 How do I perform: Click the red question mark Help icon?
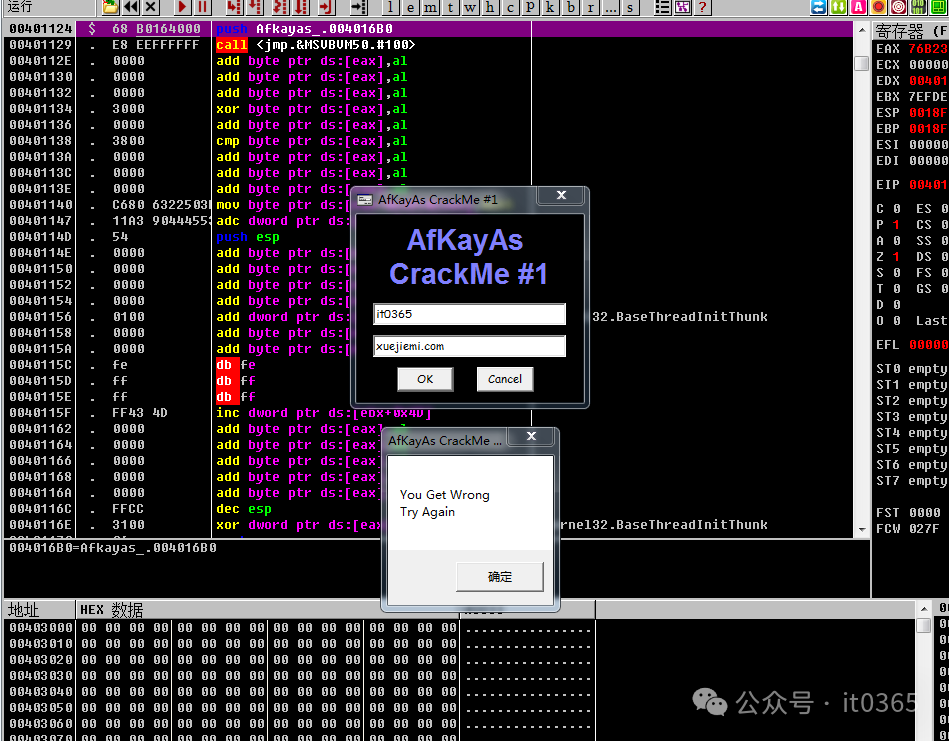click(x=703, y=7)
